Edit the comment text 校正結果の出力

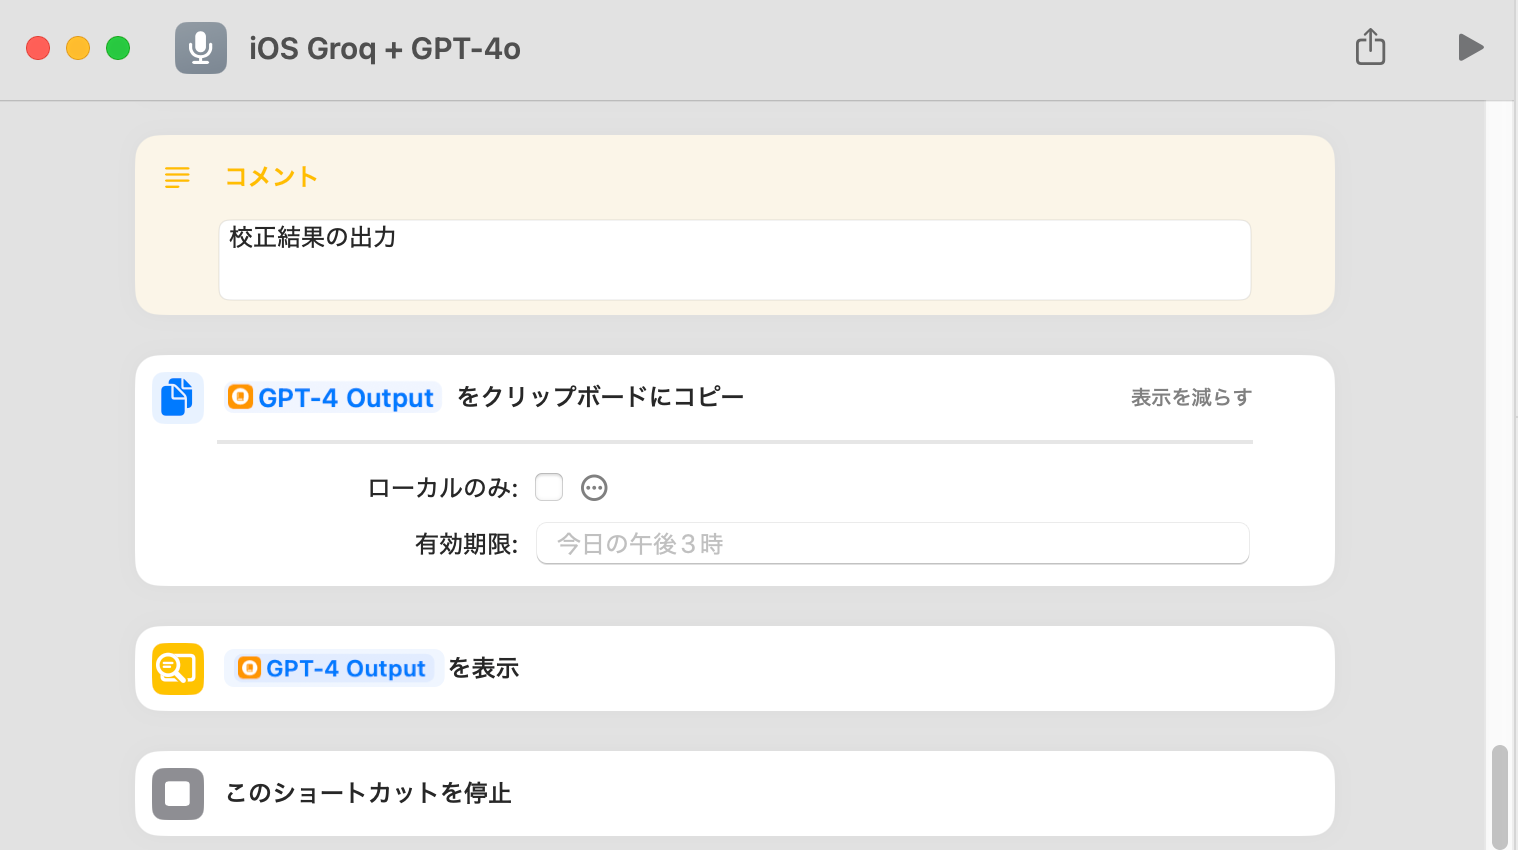point(734,259)
